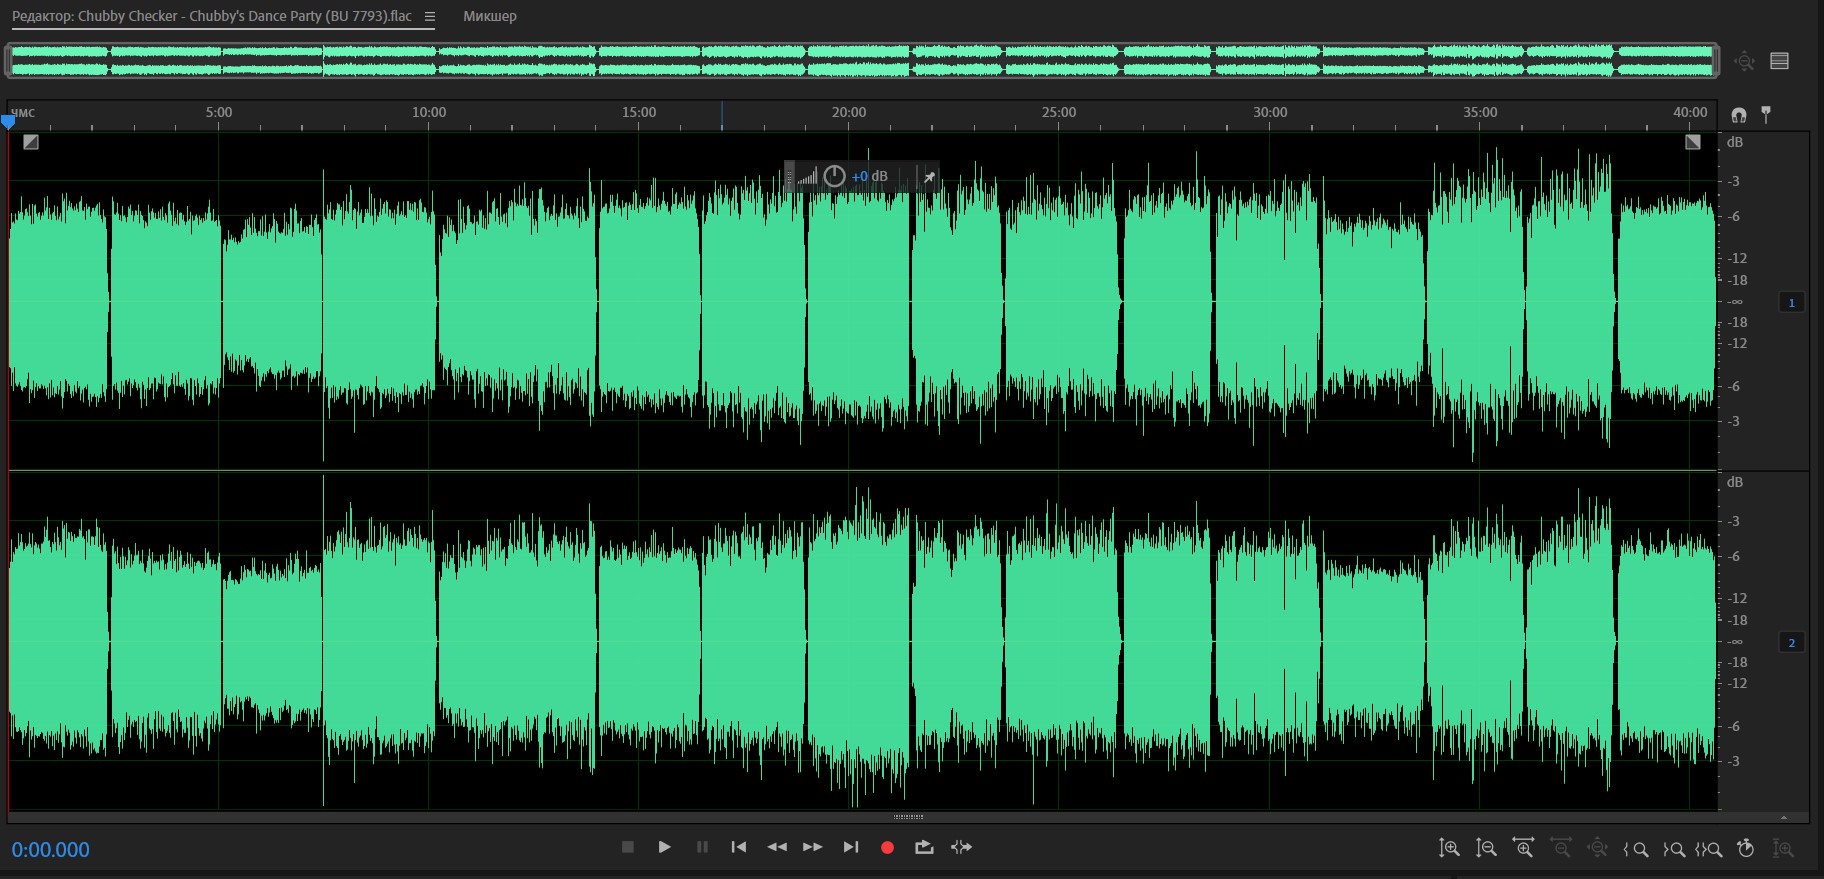Viewport: 1824px width, 879px height.
Task: Start playback with the Play button
Action: point(664,847)
